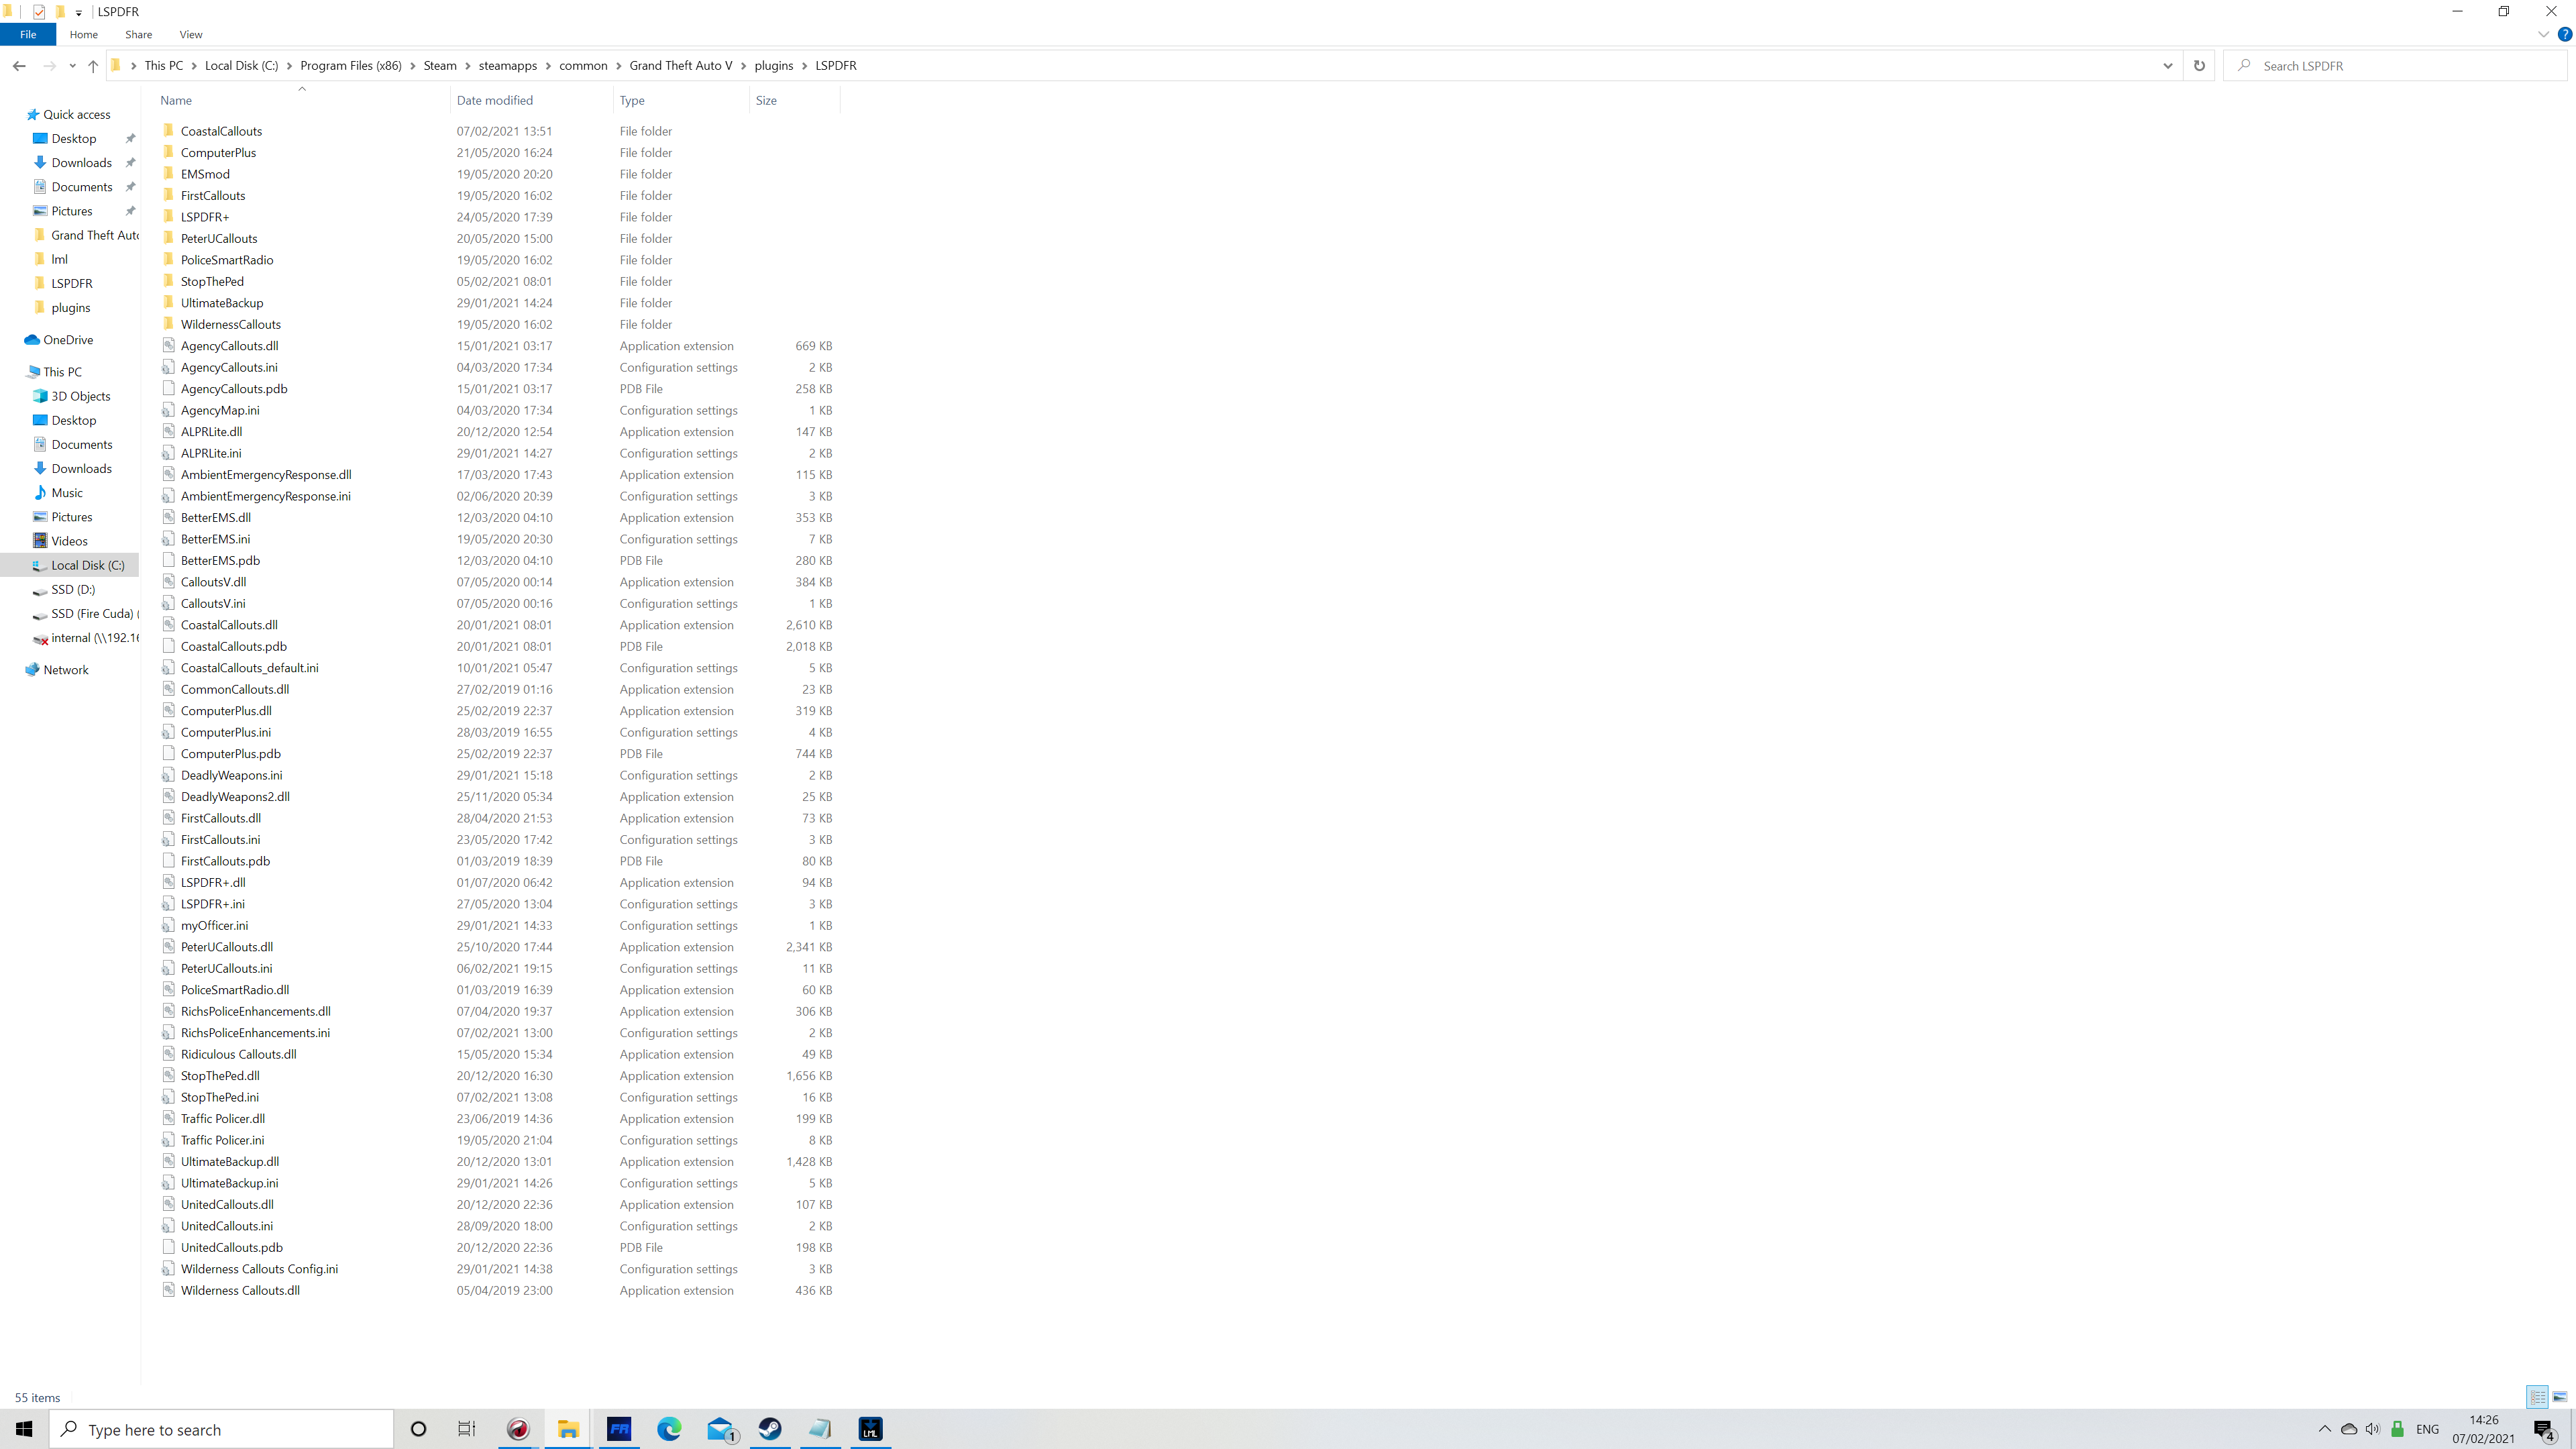Open recent locations dropdown arrow

pos(72,66)
